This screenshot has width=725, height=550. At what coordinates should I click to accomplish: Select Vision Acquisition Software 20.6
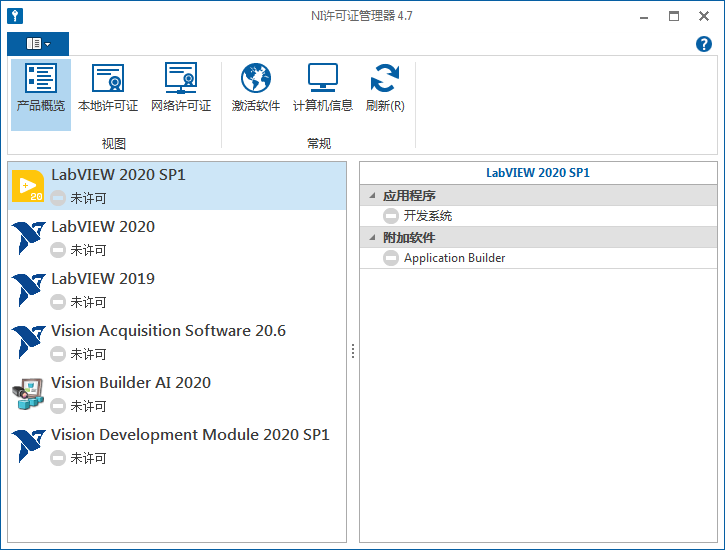coord(177,342)
